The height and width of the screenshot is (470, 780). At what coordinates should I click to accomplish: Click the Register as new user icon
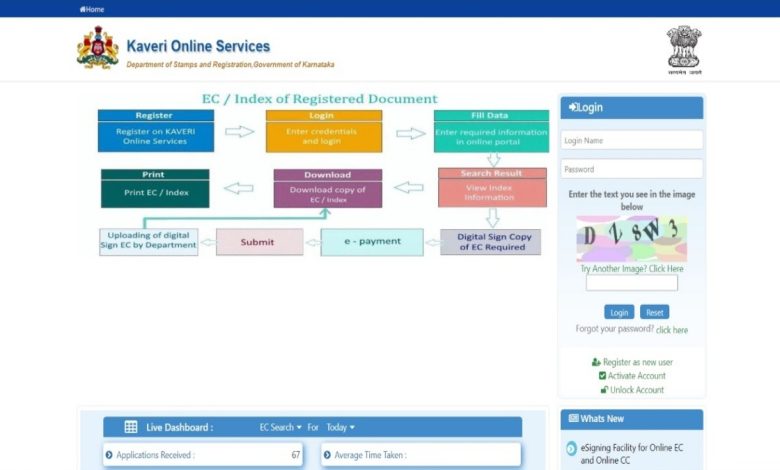pos(596,362)
